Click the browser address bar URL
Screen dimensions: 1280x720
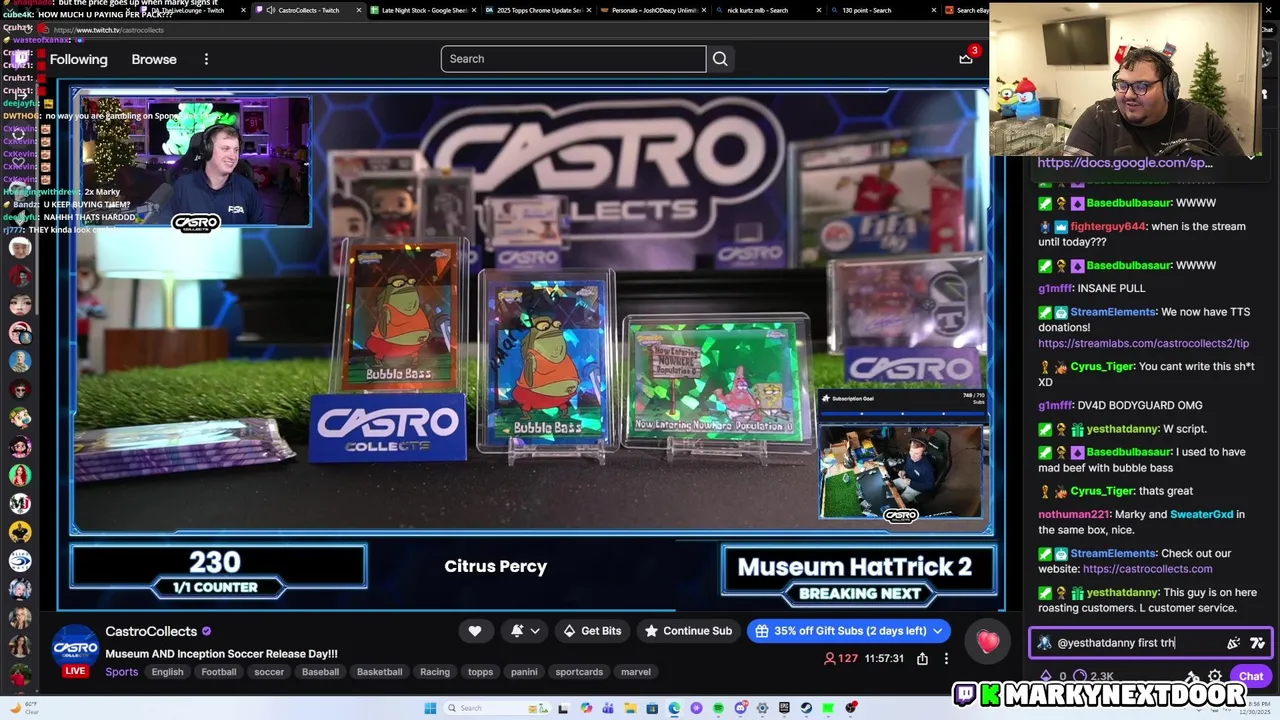coord(108,30)
